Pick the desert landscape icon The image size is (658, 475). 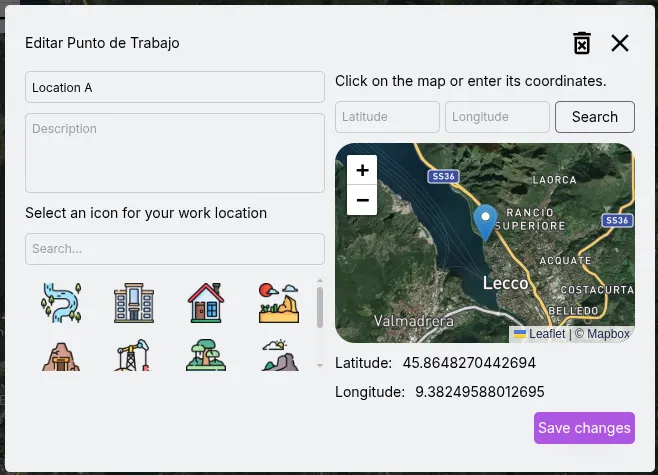(x=279, y=303)
